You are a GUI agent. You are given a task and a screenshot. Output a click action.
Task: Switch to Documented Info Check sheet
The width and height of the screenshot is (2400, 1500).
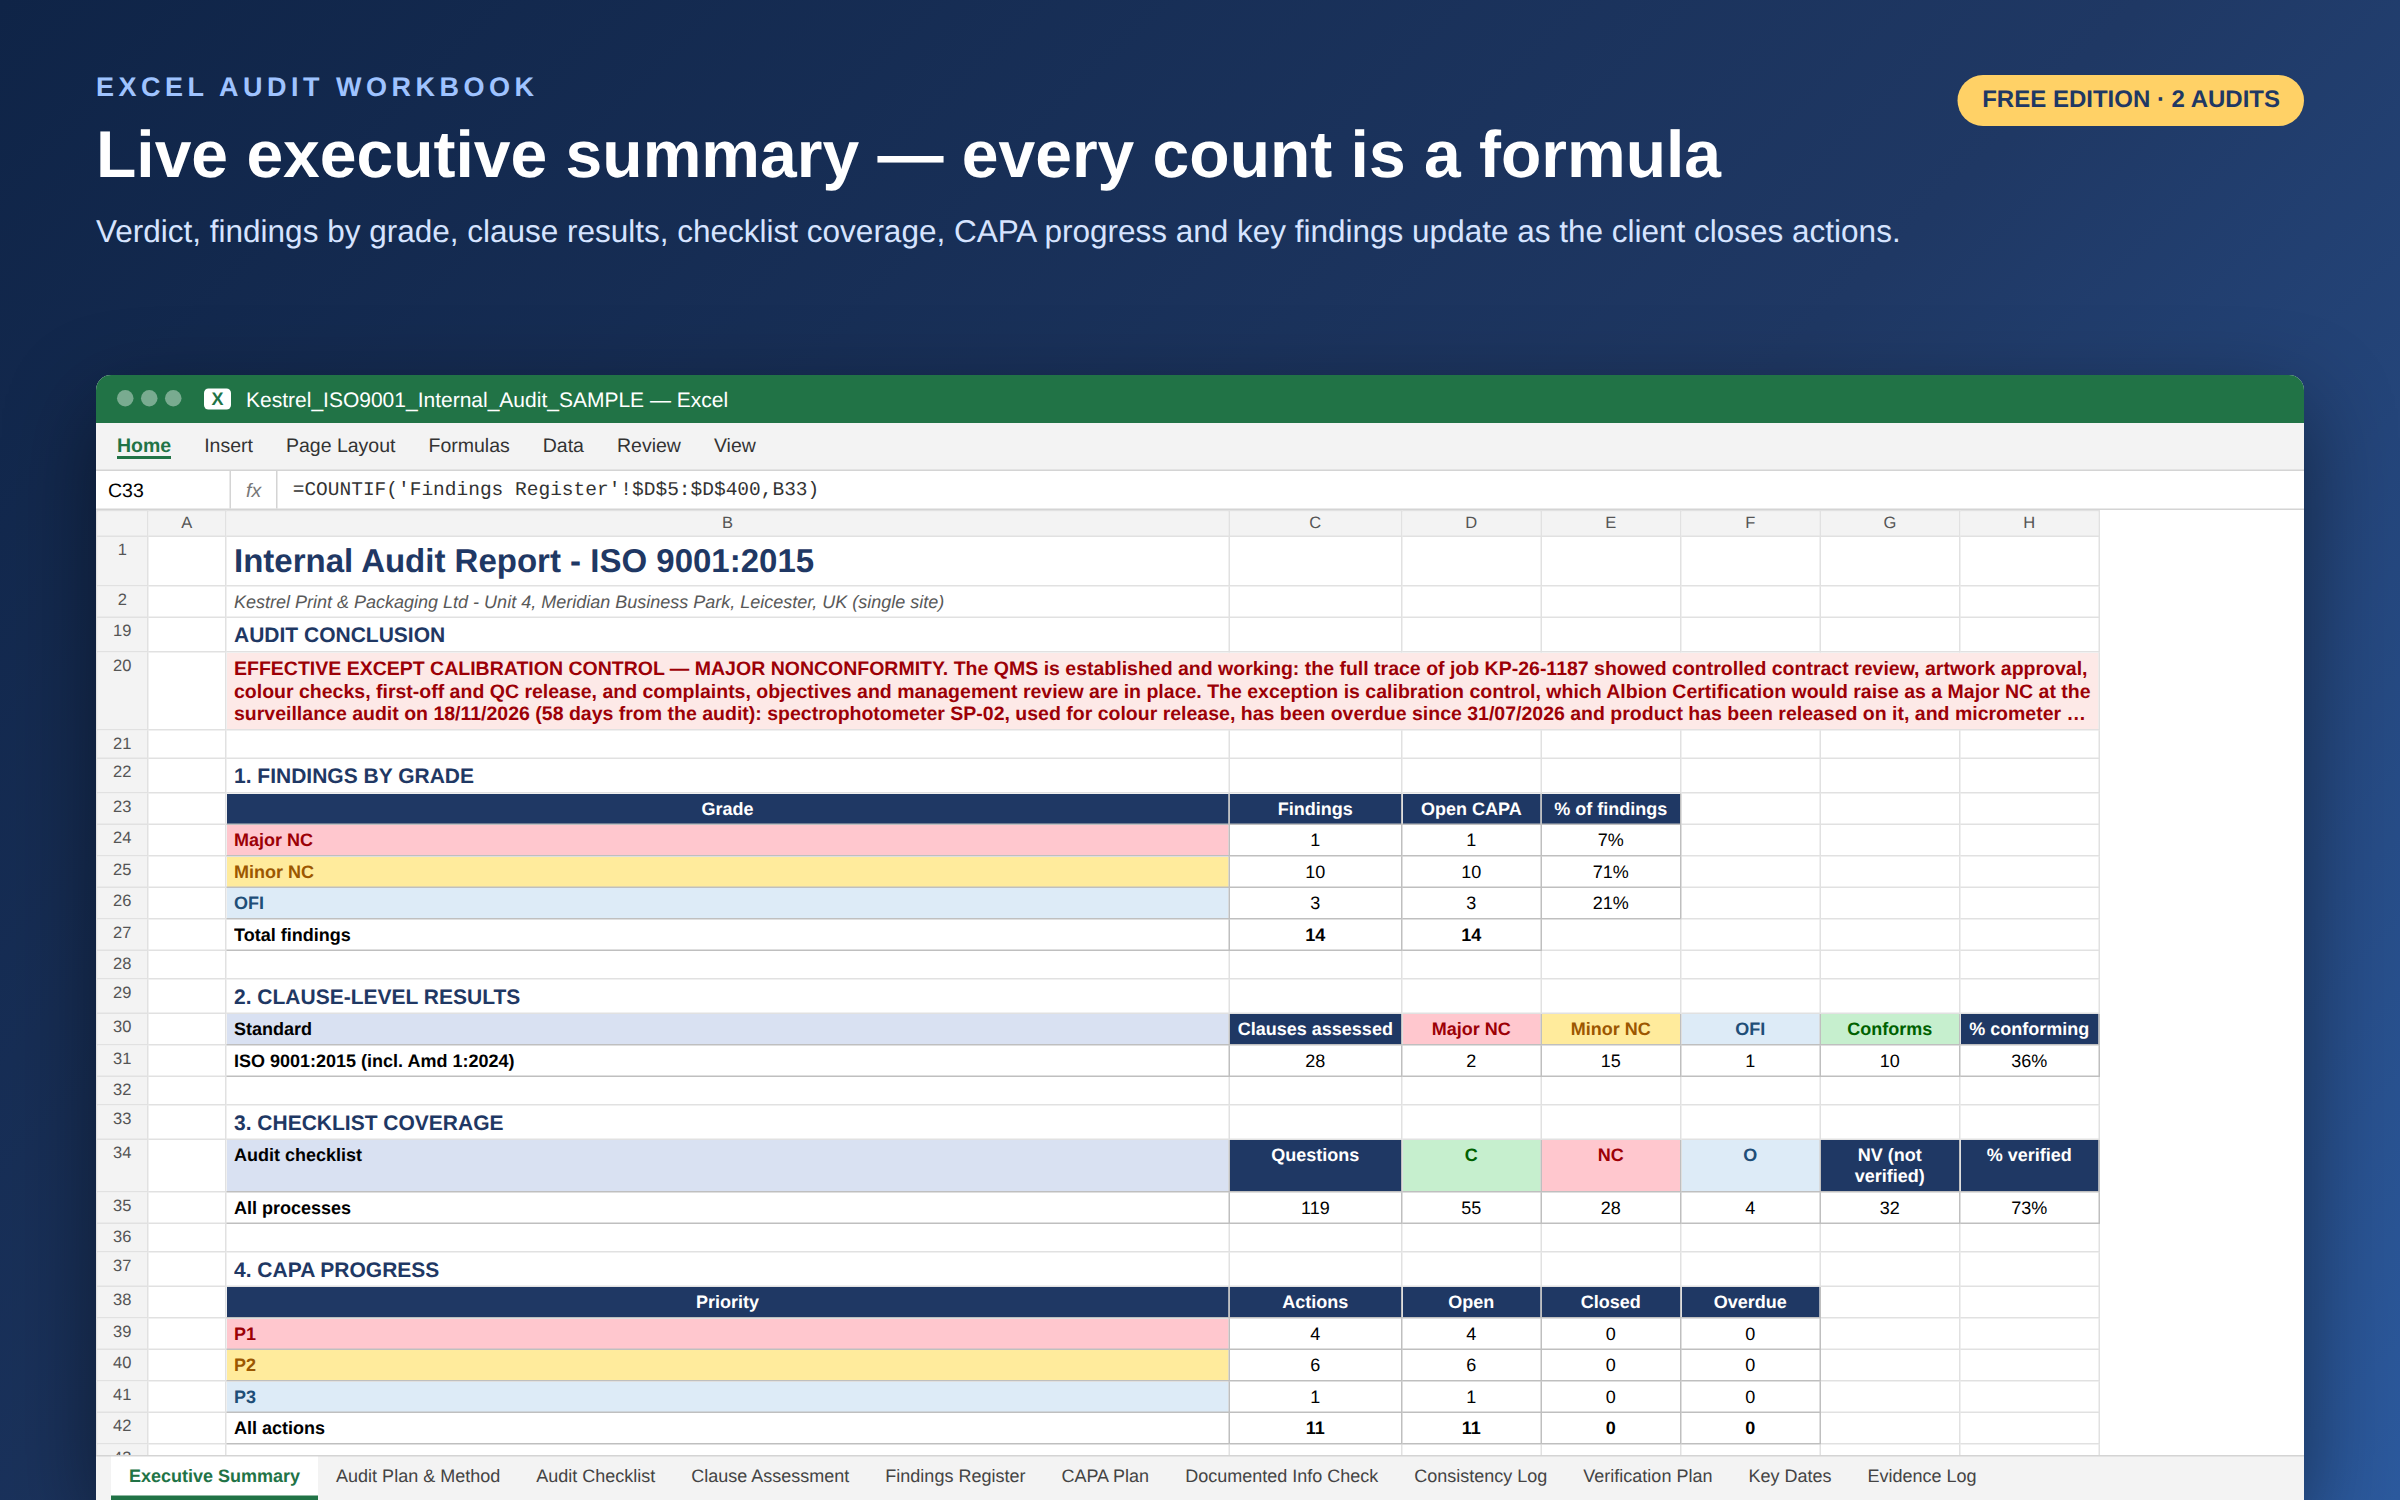tap(1281, 1476)
